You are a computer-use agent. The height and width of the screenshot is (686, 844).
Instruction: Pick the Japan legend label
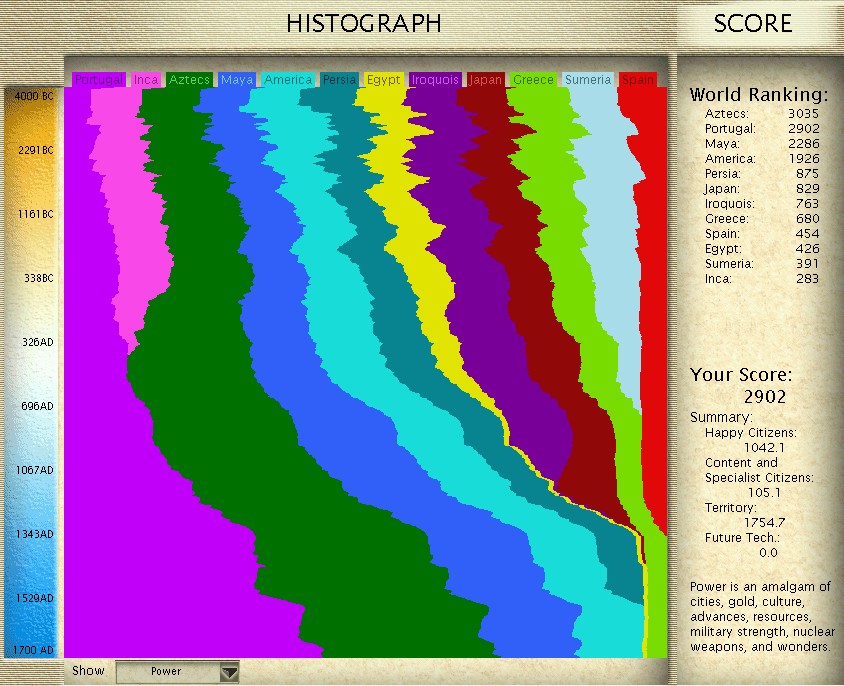[x=486, y=80]
